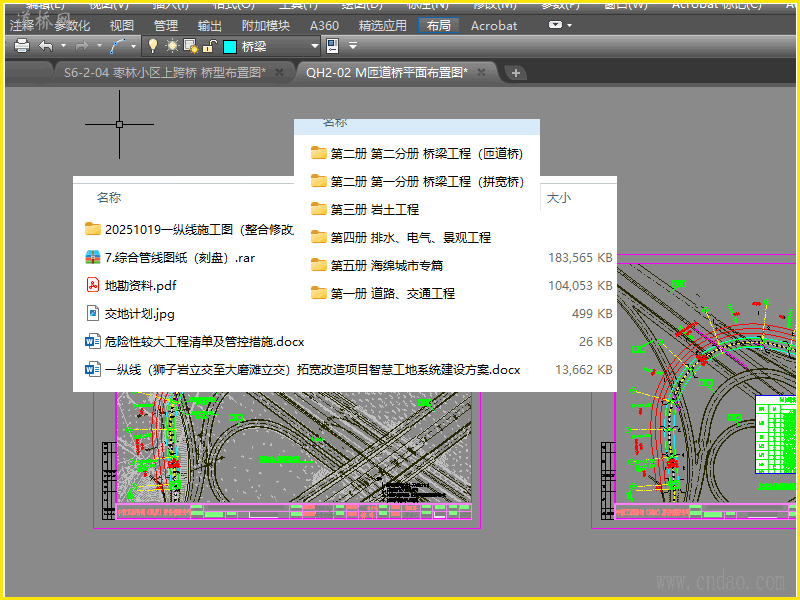Toggle the layer lock padlock
Screen dimensions: 800x600
(x=208, y=46)
